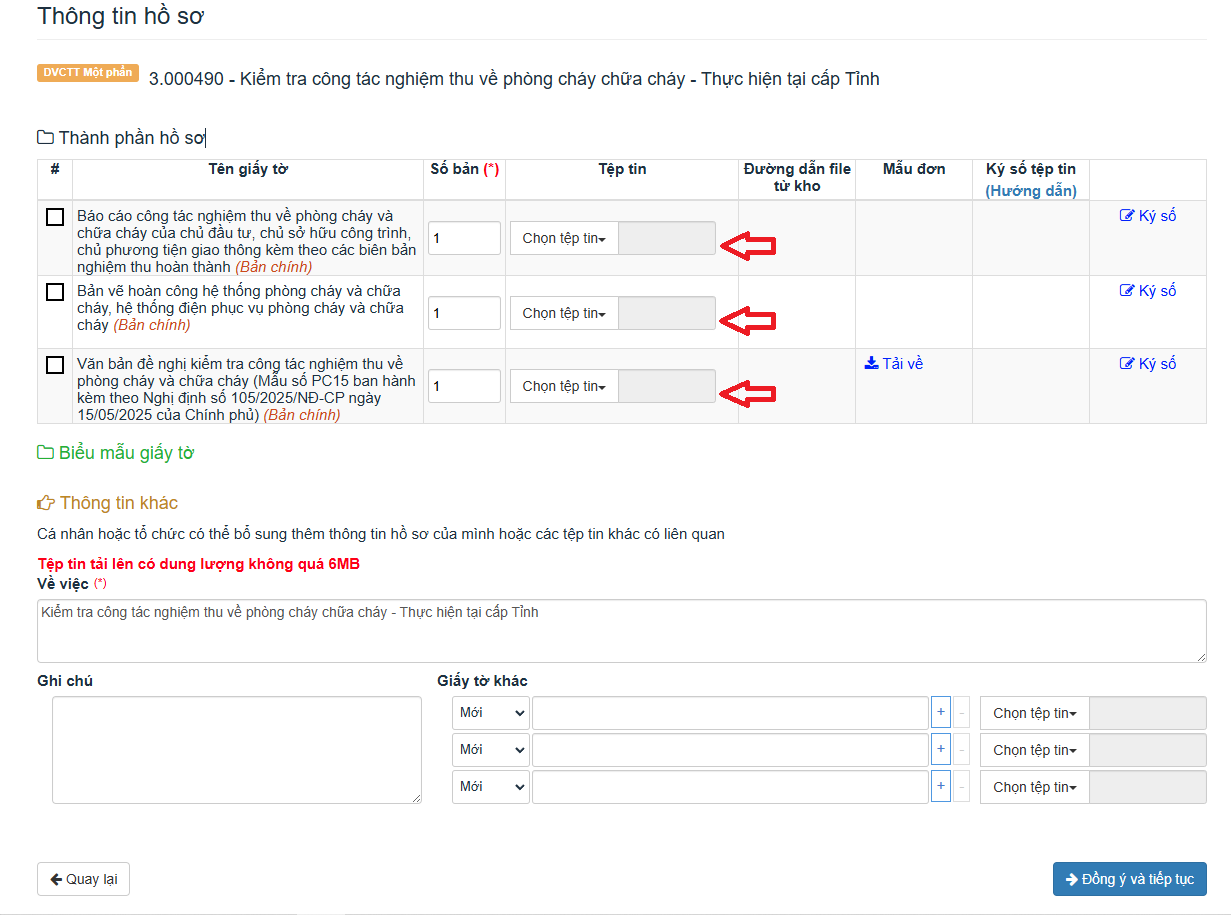Click Đồng ý và tiếp tục button

pyautogui.click(x=1129, y=879)
